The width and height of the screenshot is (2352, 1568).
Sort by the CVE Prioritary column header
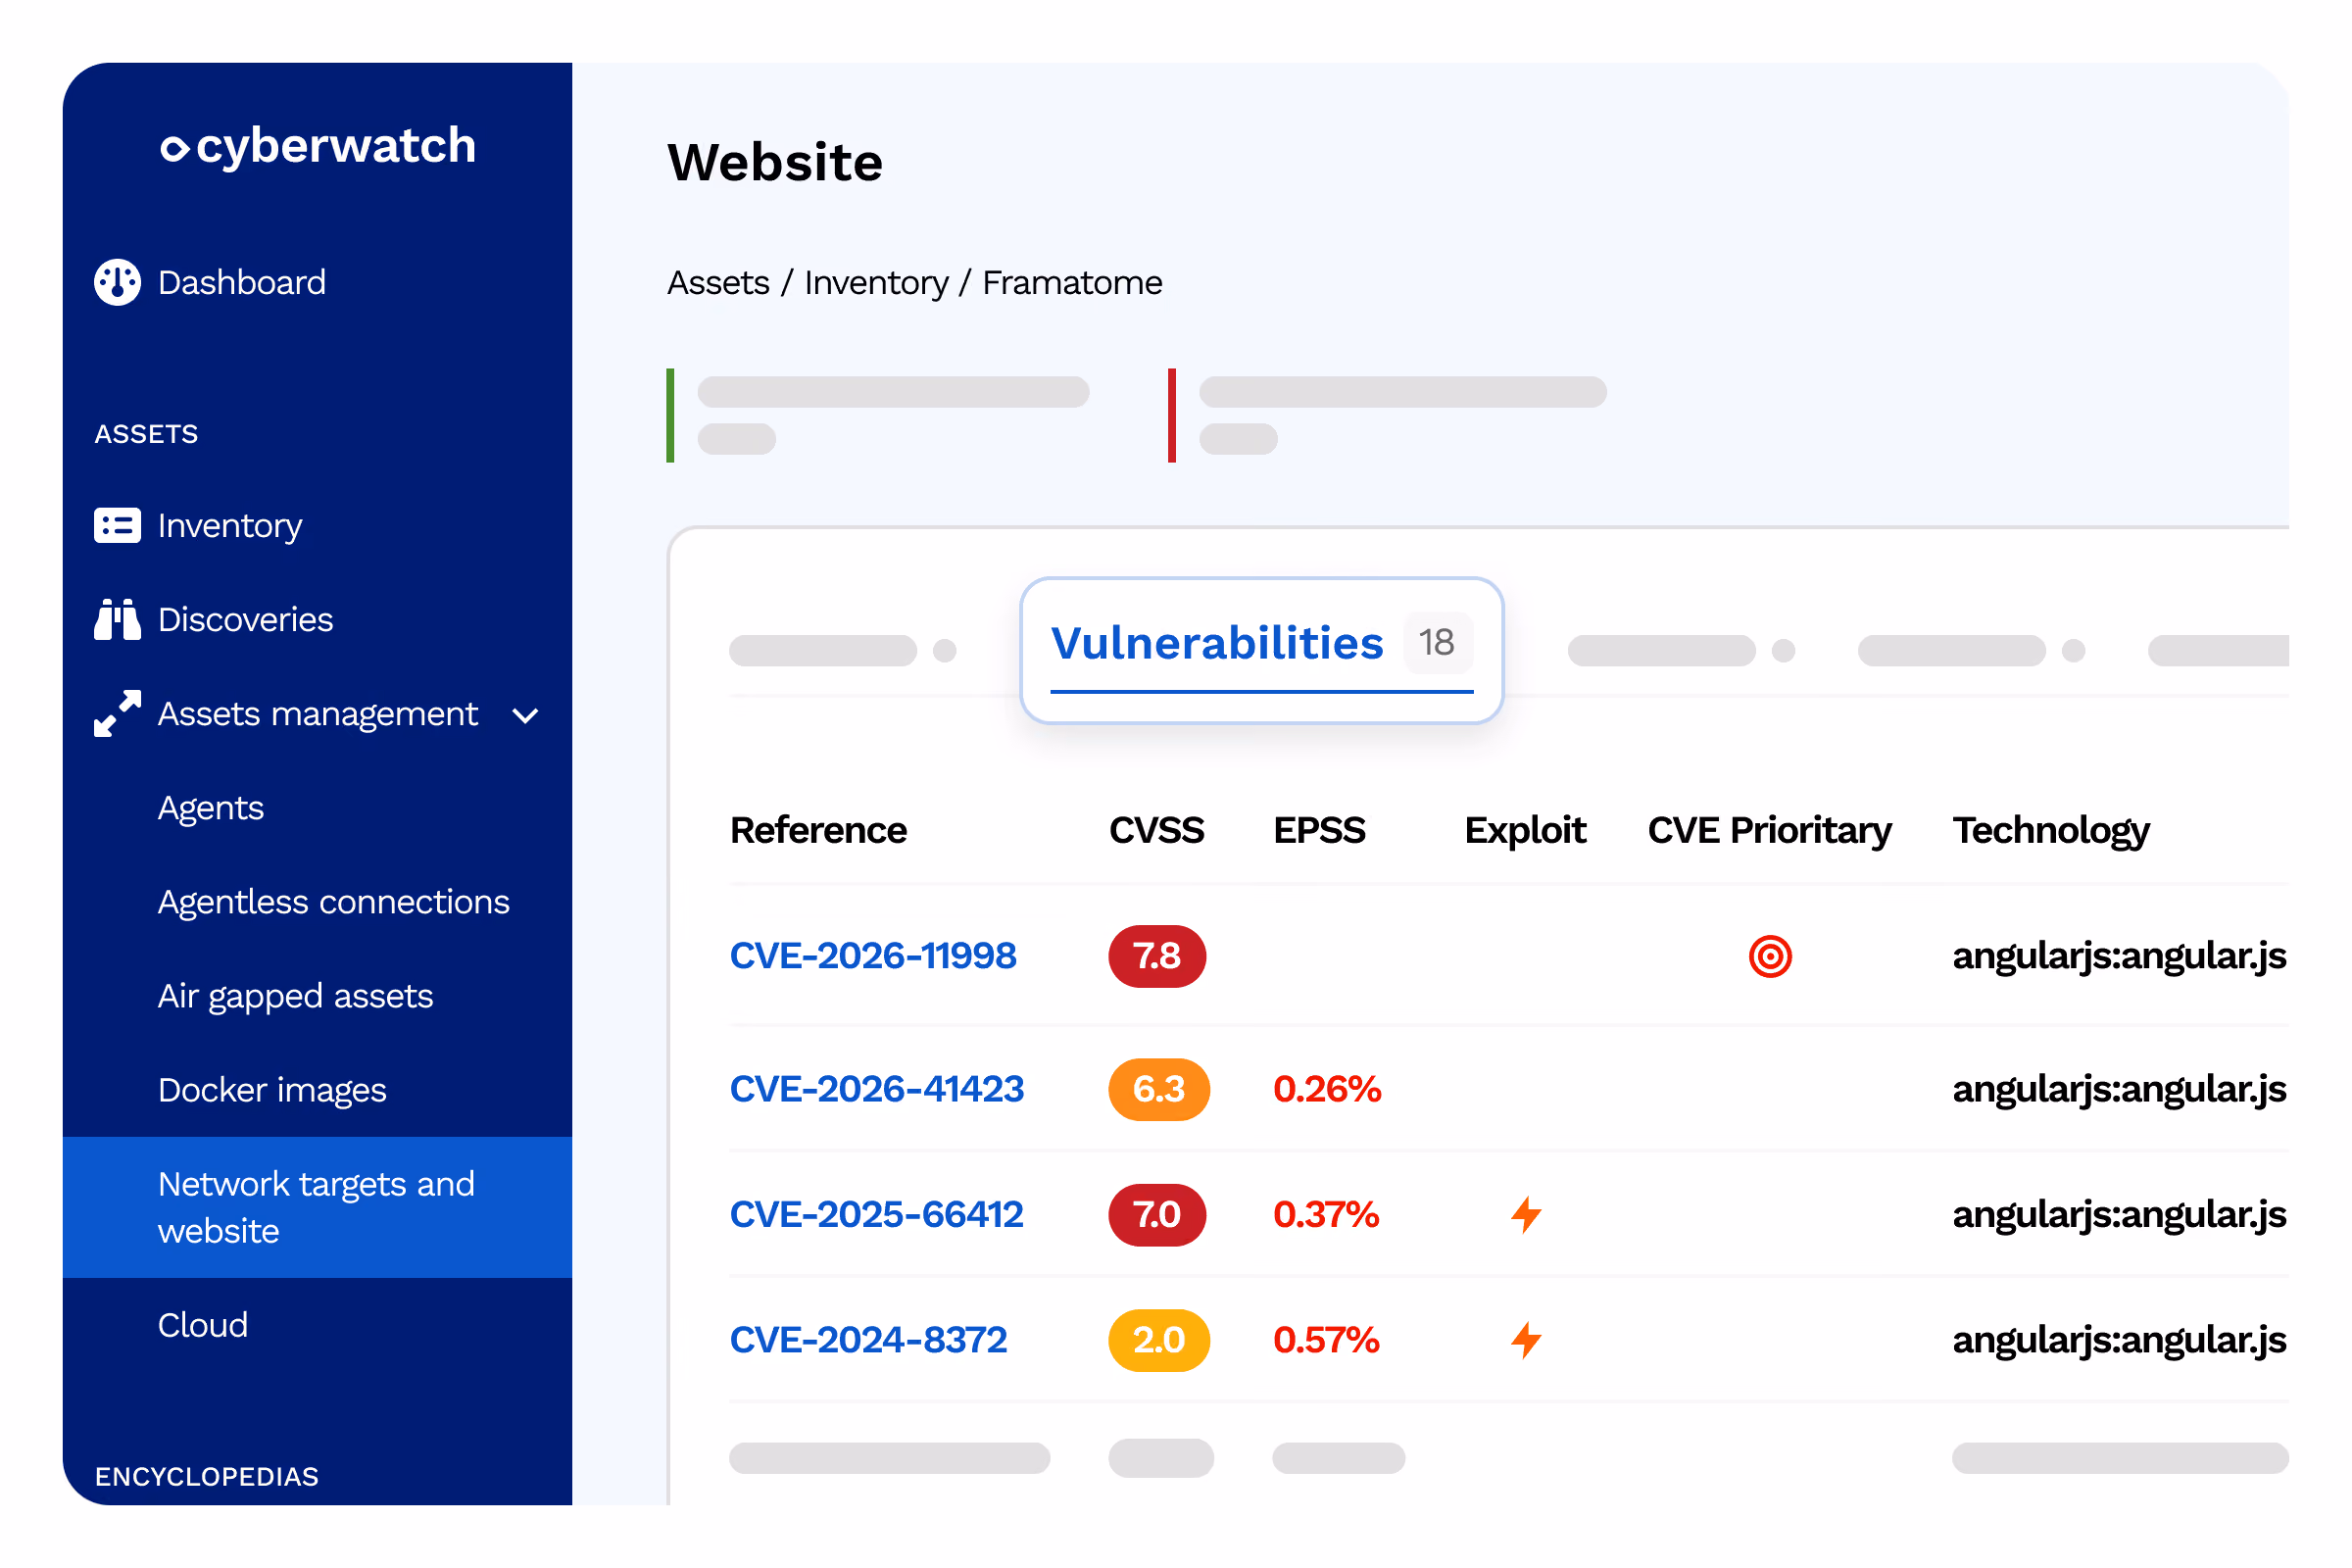coord(1769,830)
